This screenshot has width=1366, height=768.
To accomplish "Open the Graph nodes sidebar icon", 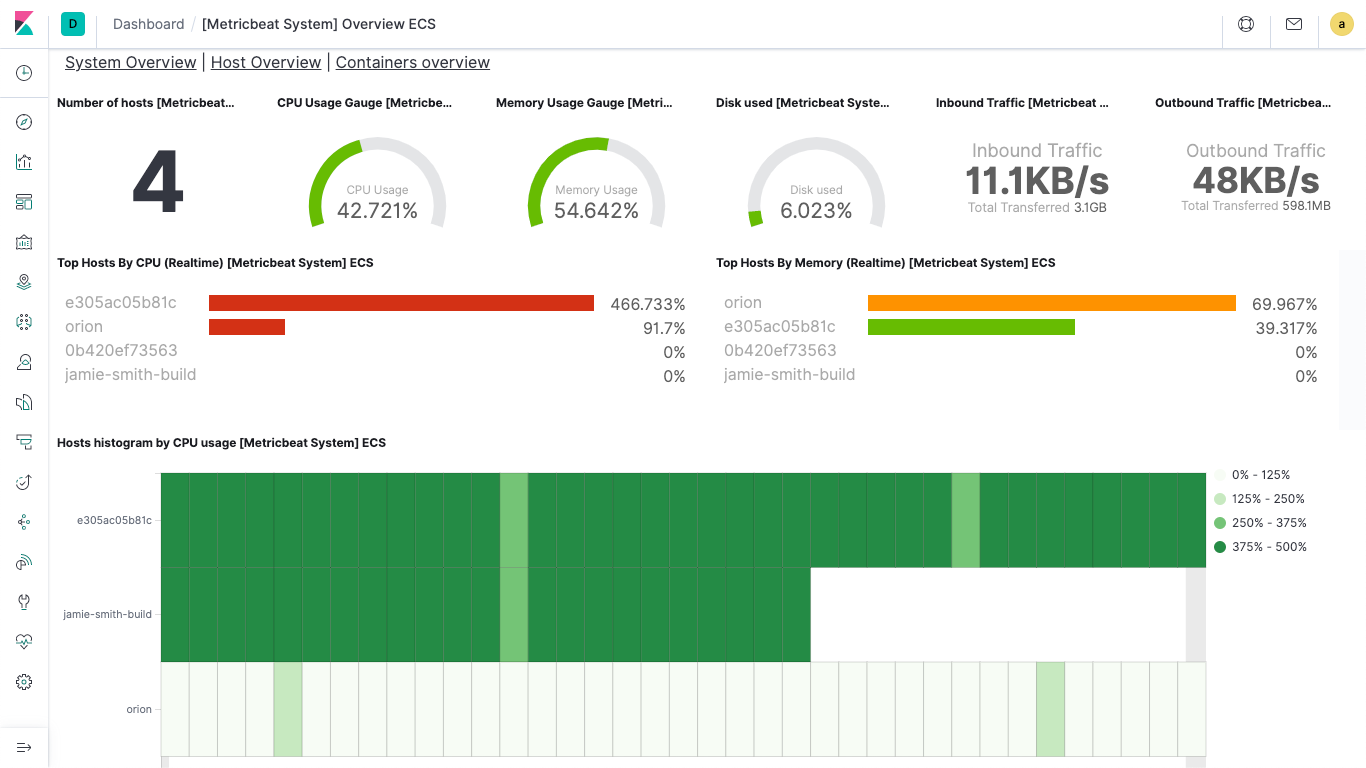I will click(24, 522).
